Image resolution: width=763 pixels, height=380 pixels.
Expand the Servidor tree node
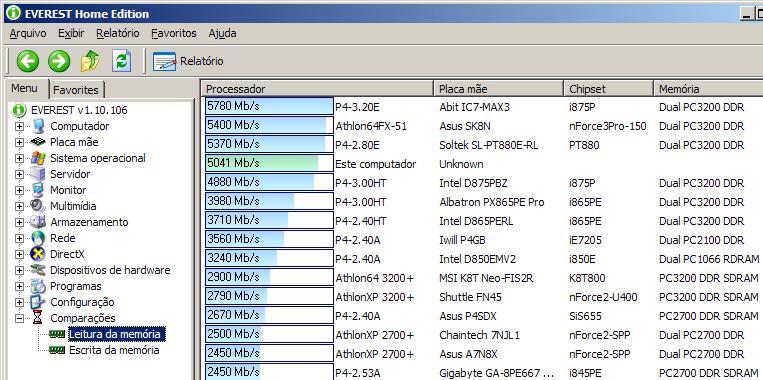coord(19,174)
